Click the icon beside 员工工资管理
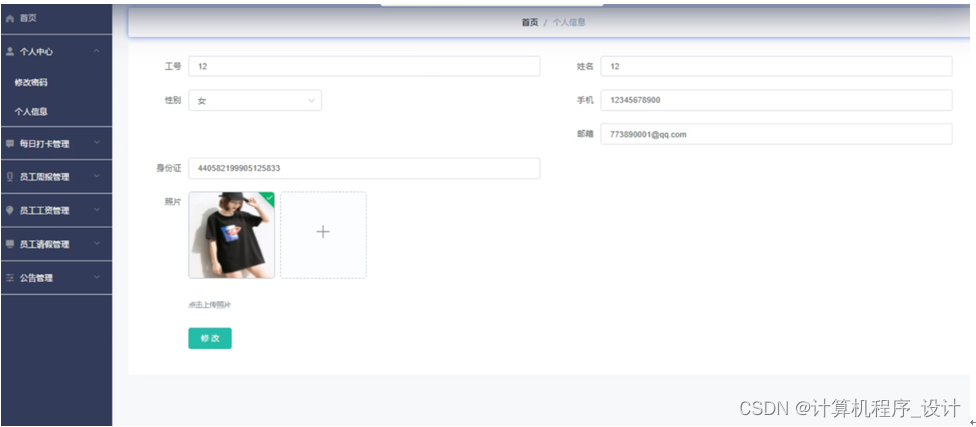This screenshot has height=427, width=976. tap(9, 210)
